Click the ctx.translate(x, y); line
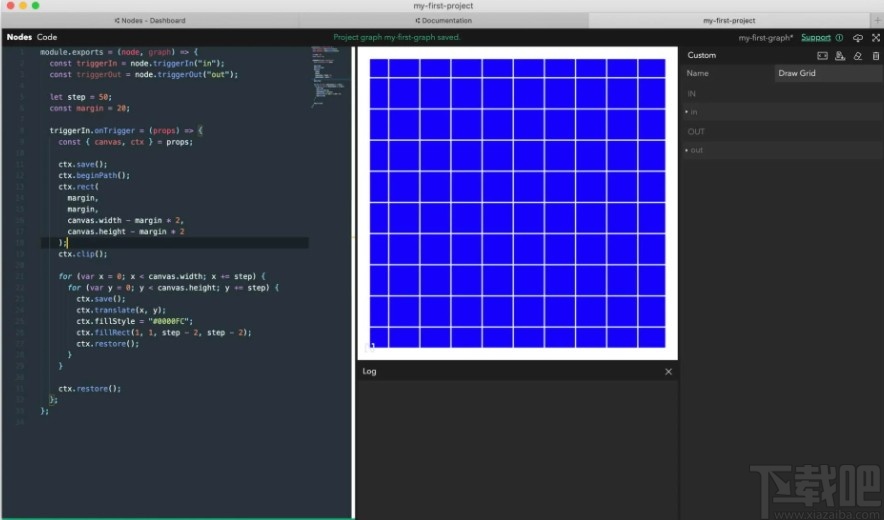Screen dimensions: 884x520 (x=121, y=310)
